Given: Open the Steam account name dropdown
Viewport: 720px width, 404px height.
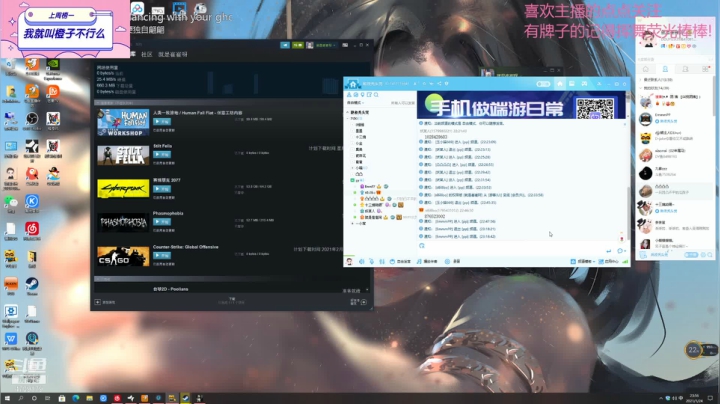Looking at the screenshot, I should coord(326,45).
